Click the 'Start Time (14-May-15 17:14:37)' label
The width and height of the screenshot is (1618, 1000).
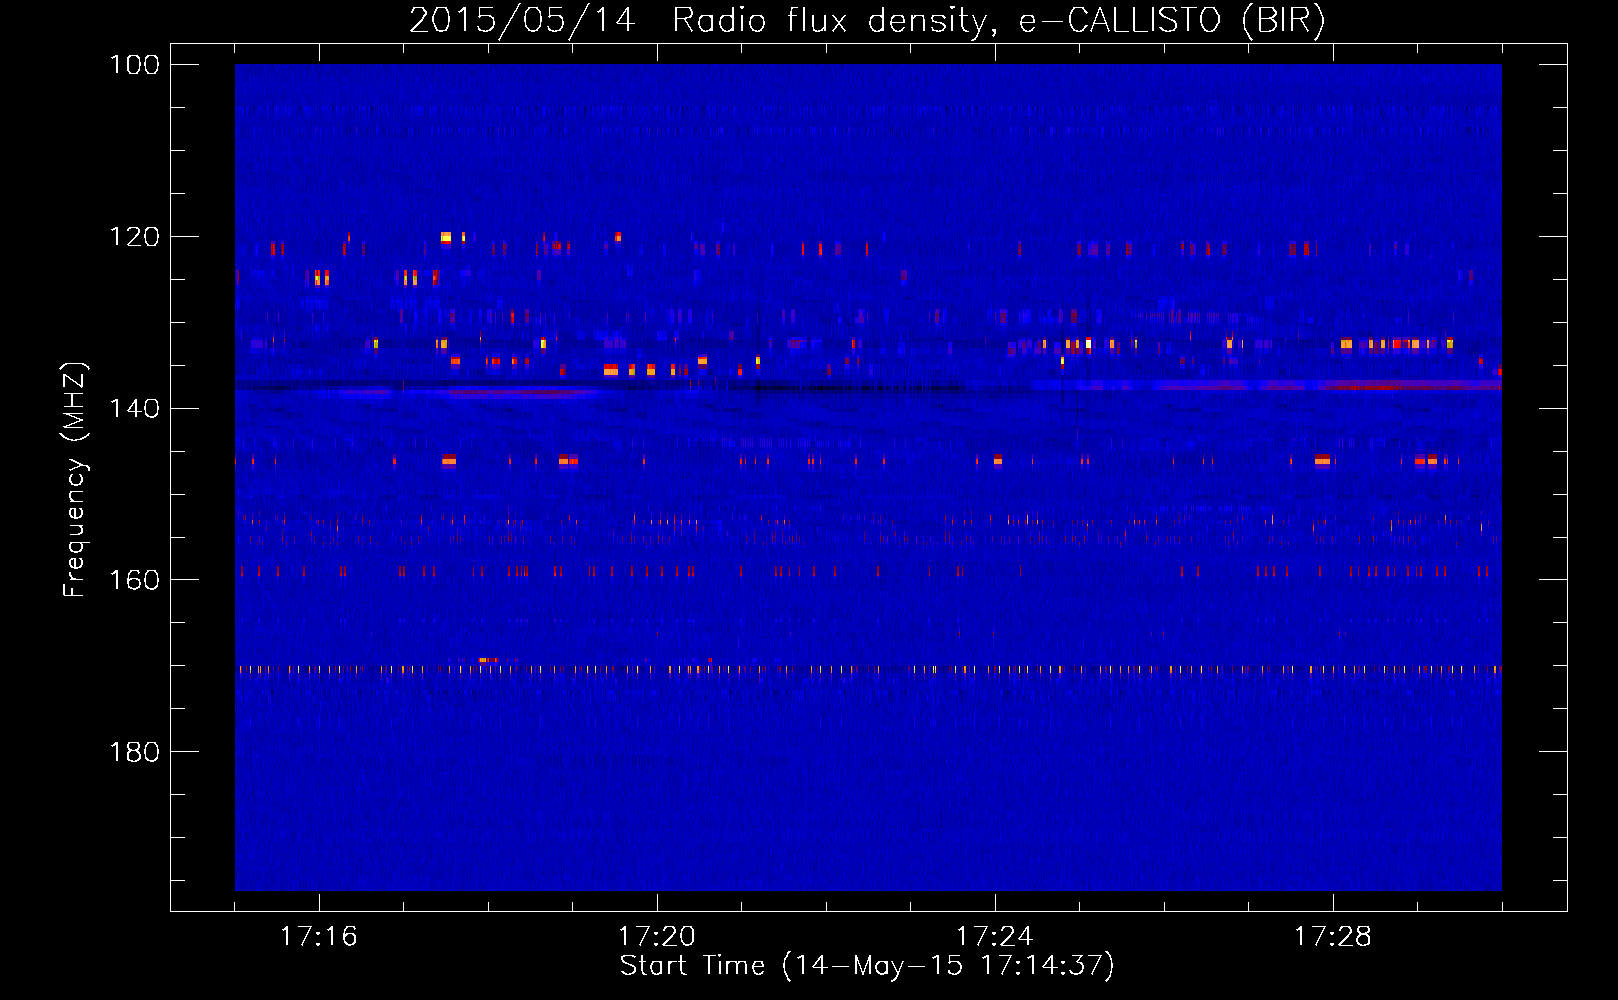[x=866, y=966]
